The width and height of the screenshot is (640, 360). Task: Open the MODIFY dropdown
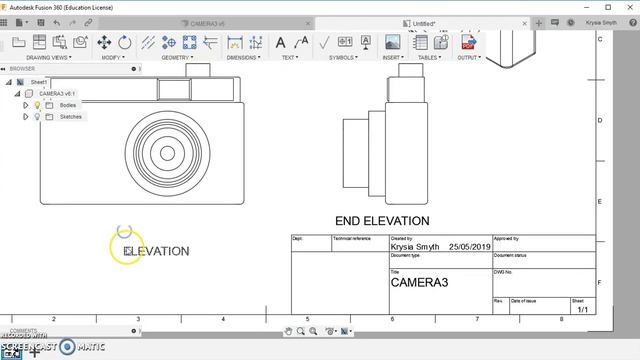[x=113, y=58]
